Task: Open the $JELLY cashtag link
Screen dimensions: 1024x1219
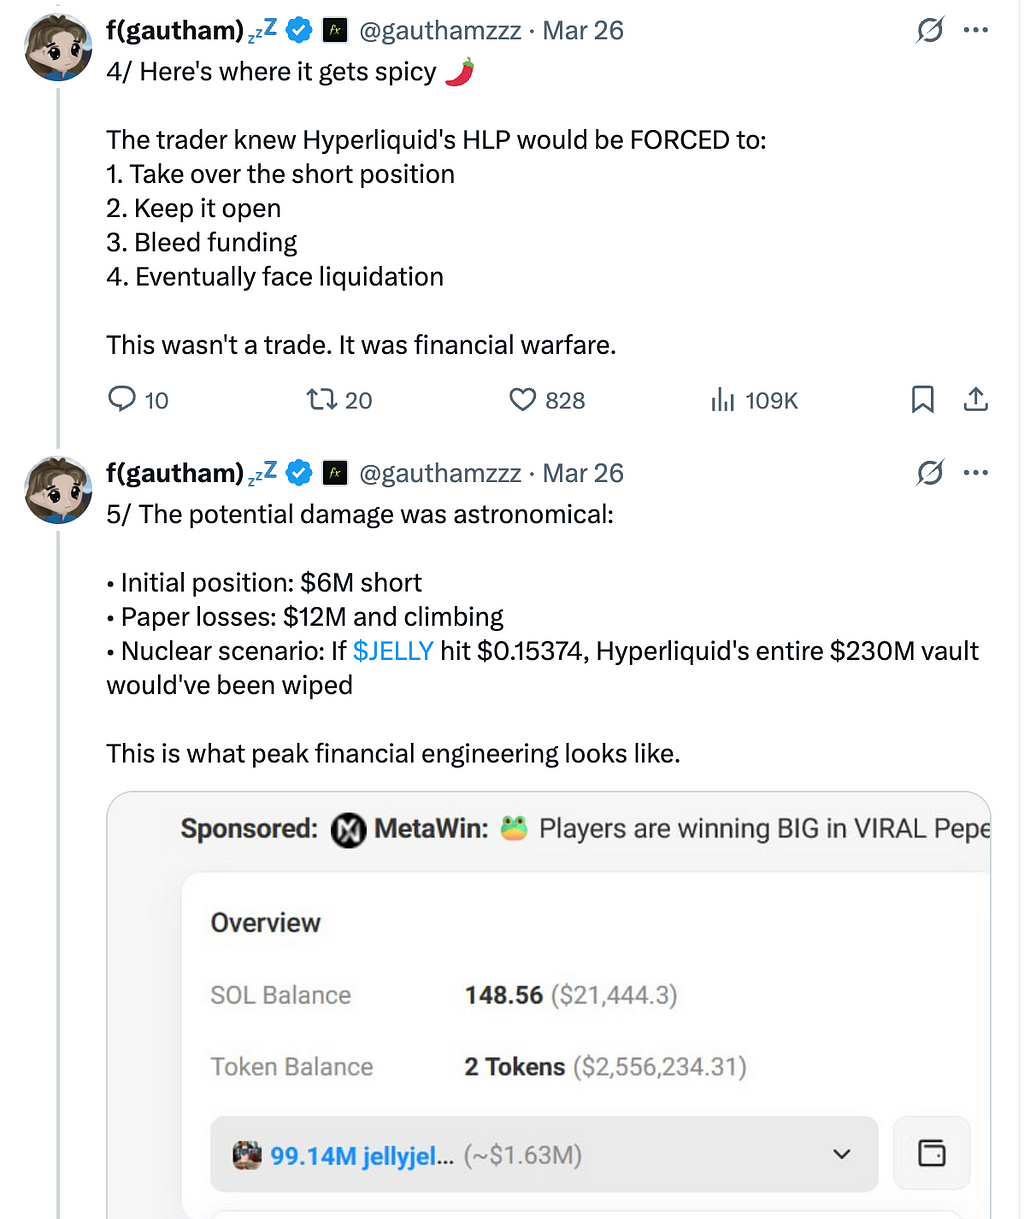Action: coord(393,651)
